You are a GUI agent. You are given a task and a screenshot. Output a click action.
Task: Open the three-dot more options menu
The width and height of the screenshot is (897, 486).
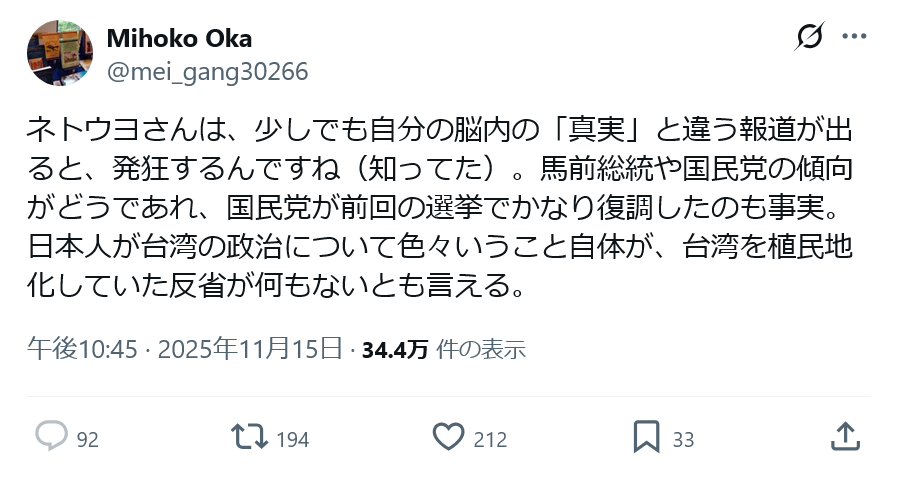coord(854,38)
